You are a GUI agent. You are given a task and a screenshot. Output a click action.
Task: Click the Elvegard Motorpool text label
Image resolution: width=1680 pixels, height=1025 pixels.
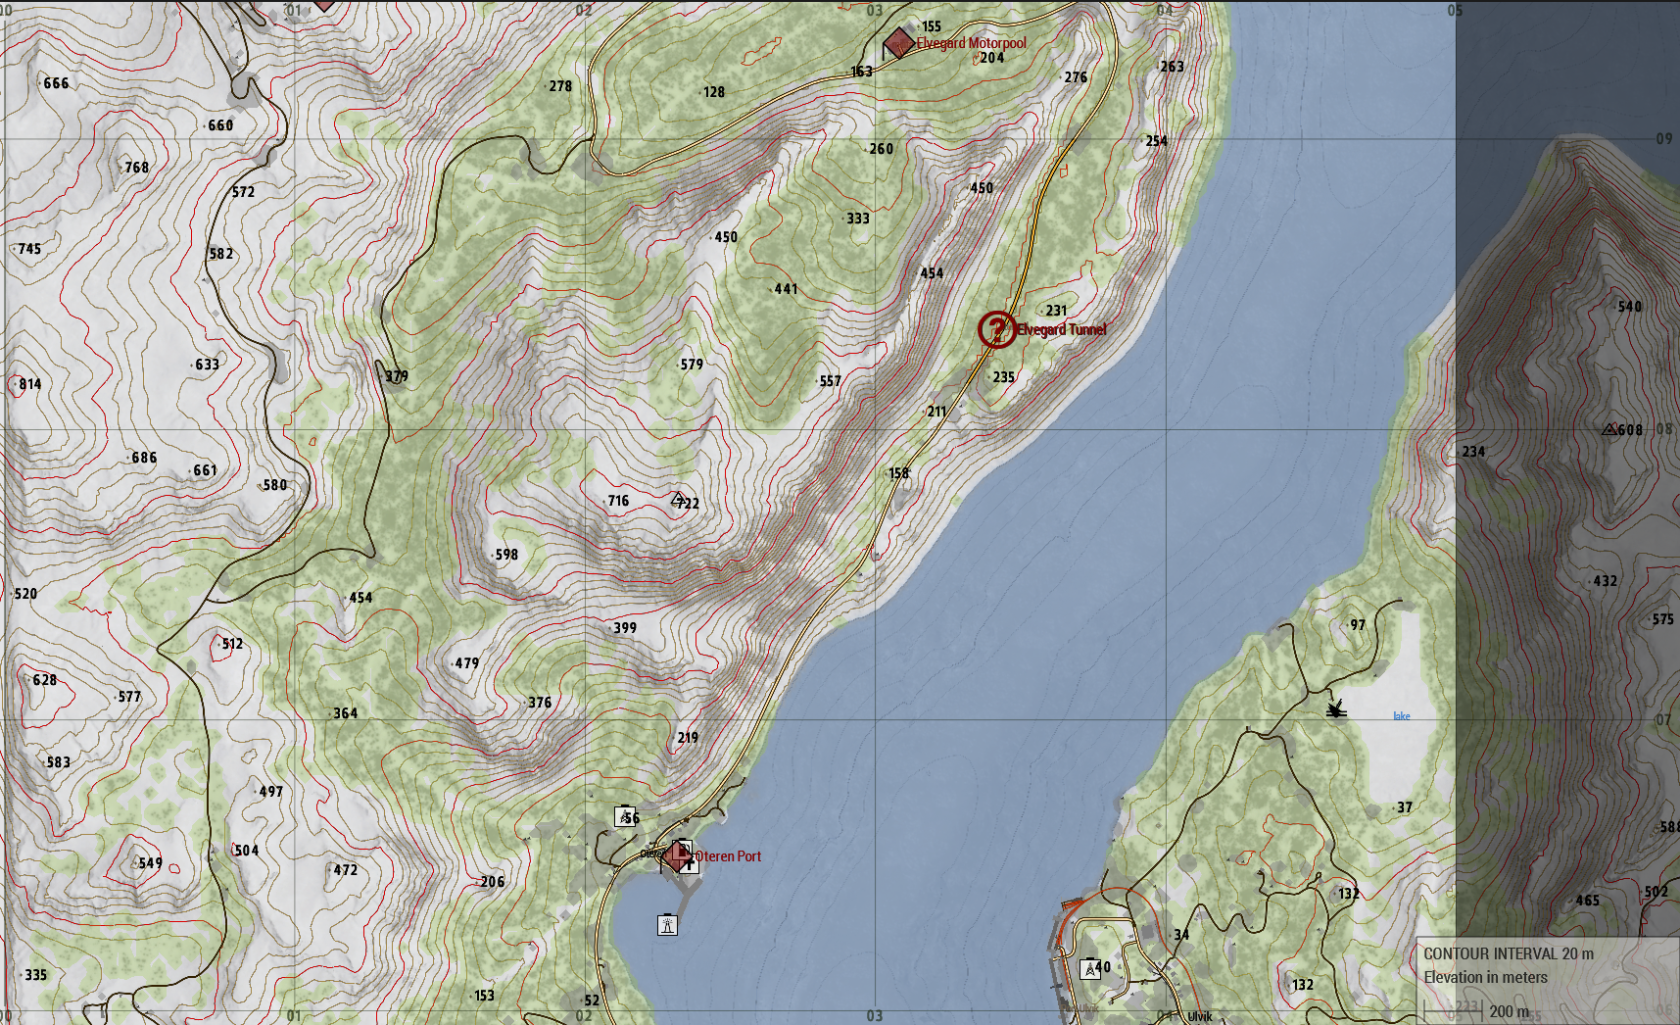click(x=971, y=43)
